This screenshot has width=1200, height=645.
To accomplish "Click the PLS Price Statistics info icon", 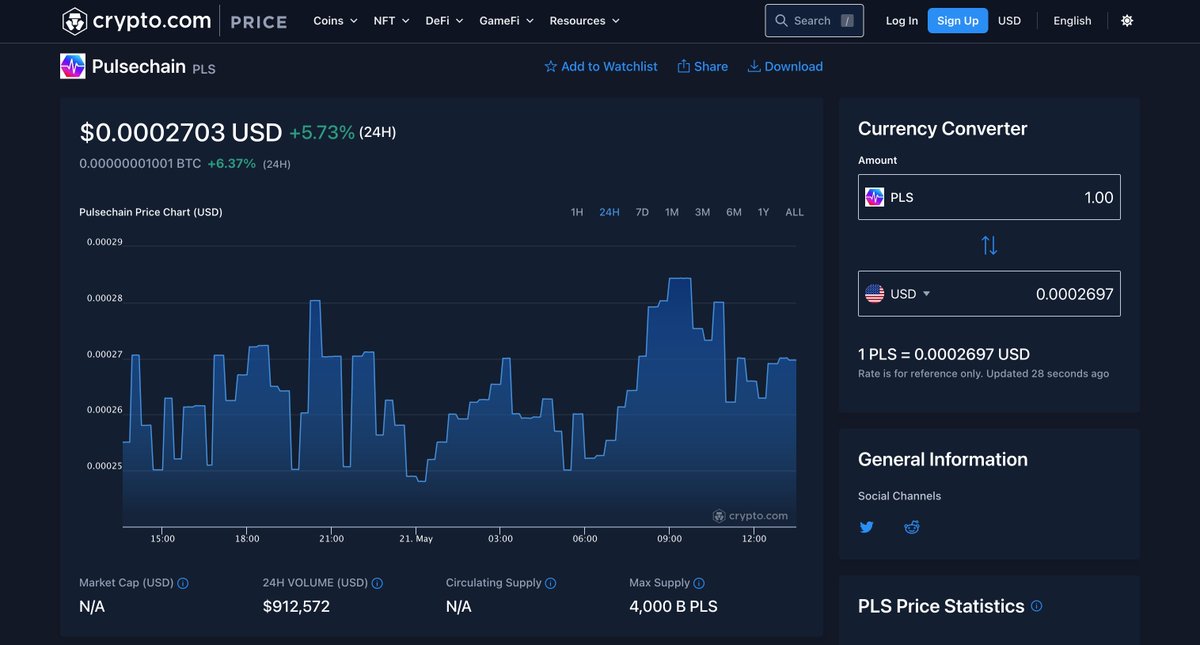I will click(x=1036, y=606).
